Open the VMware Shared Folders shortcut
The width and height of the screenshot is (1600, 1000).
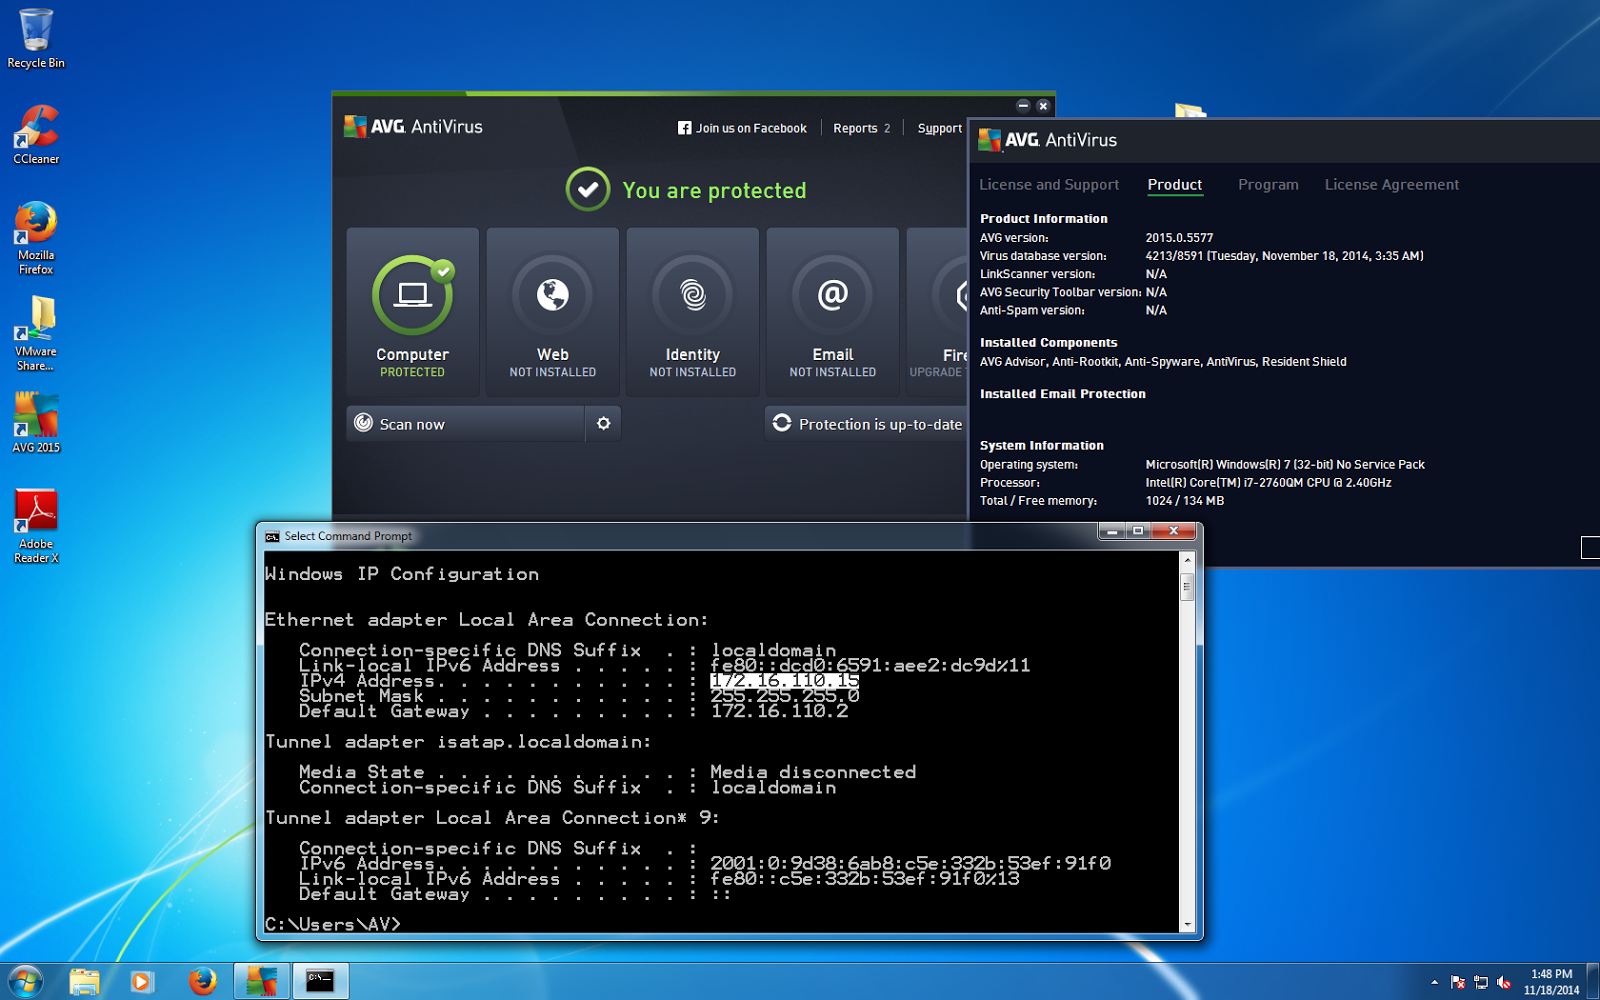click(36, 334)
